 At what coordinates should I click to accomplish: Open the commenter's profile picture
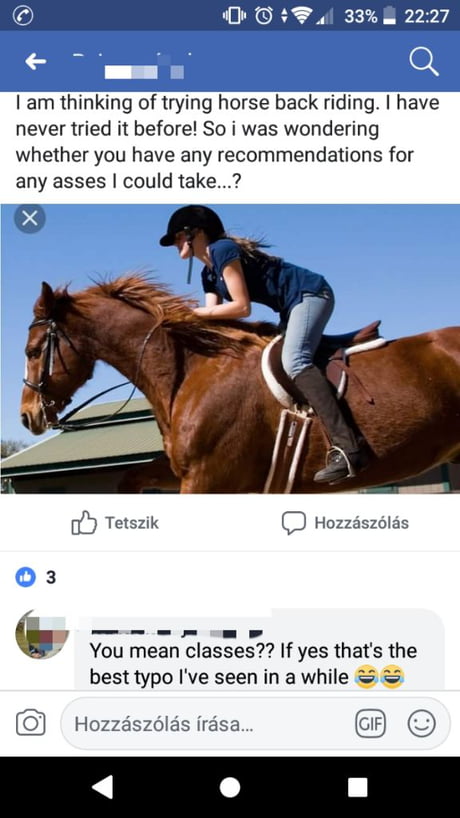[42, 634]
